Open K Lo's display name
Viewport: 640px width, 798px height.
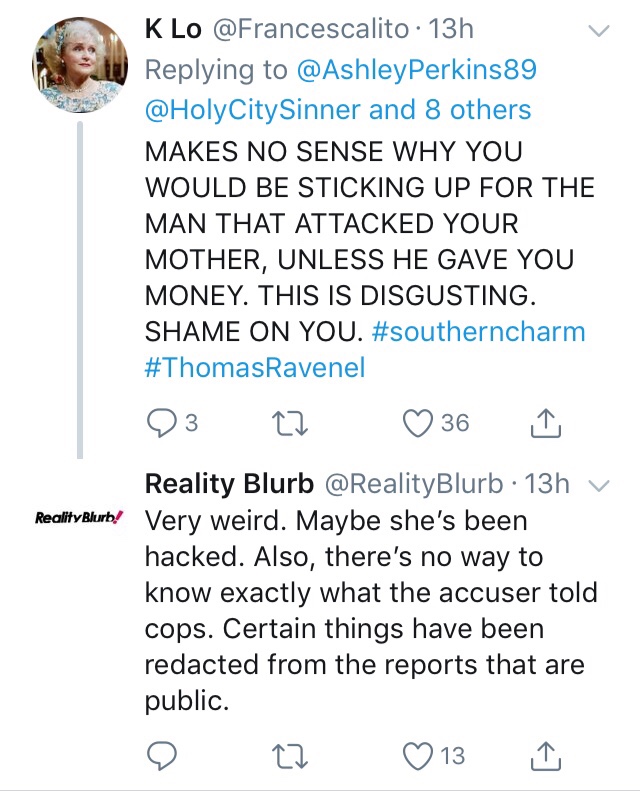(x=173, y=30)
